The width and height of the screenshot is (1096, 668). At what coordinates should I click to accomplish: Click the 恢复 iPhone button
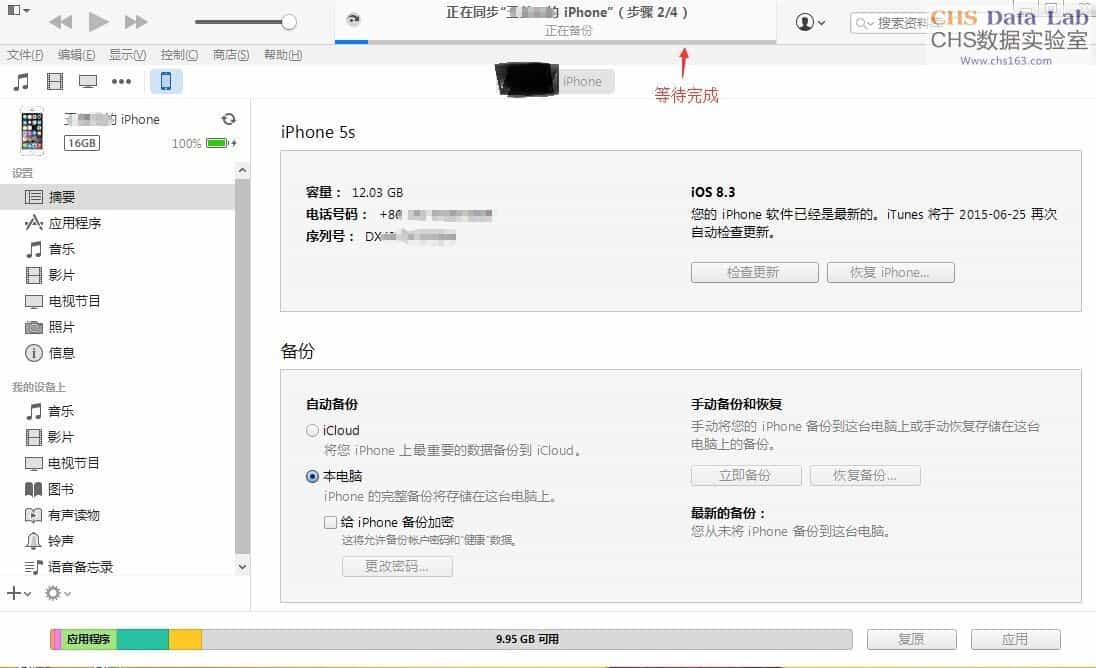click(890, 273)
